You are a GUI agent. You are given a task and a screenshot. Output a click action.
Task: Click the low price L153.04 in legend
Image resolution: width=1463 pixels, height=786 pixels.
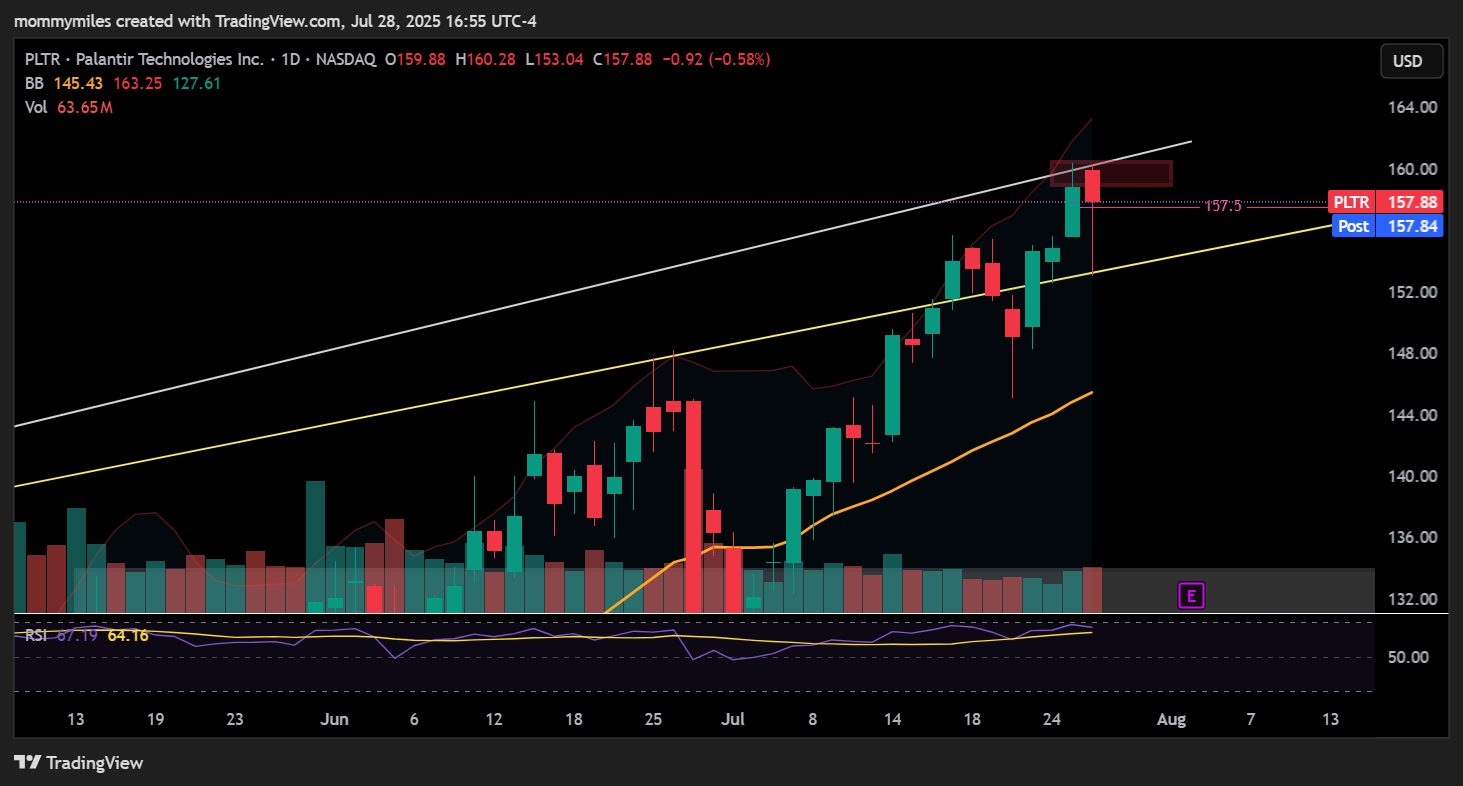[554, 60]
